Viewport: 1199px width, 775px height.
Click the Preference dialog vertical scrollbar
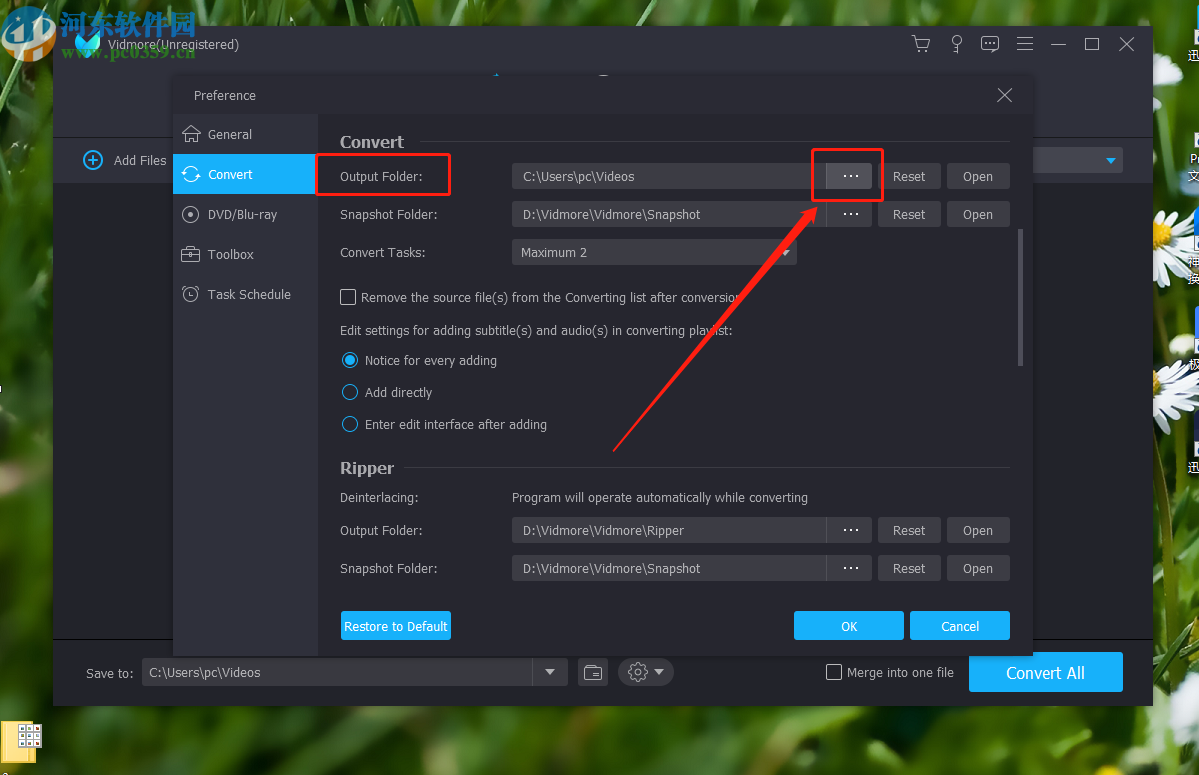[1020, 297]
